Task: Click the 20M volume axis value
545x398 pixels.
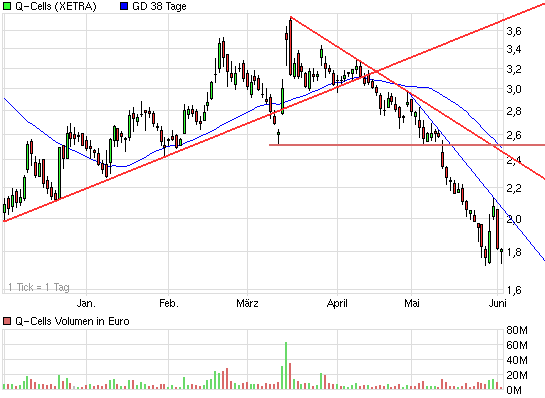Action: [517, 375]
